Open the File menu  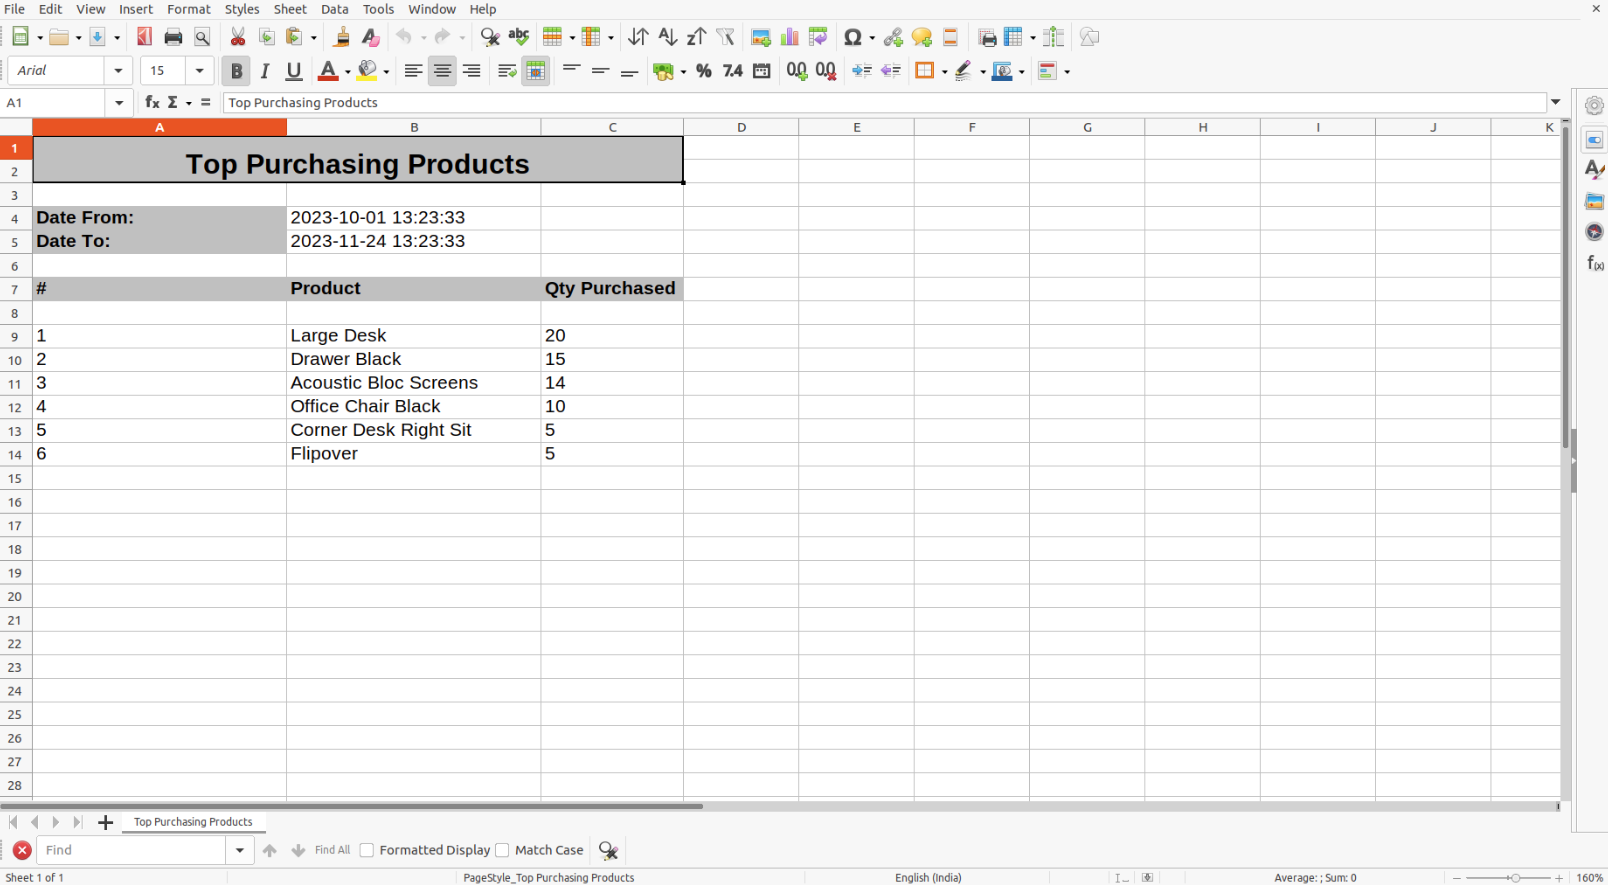coord(15,9)
